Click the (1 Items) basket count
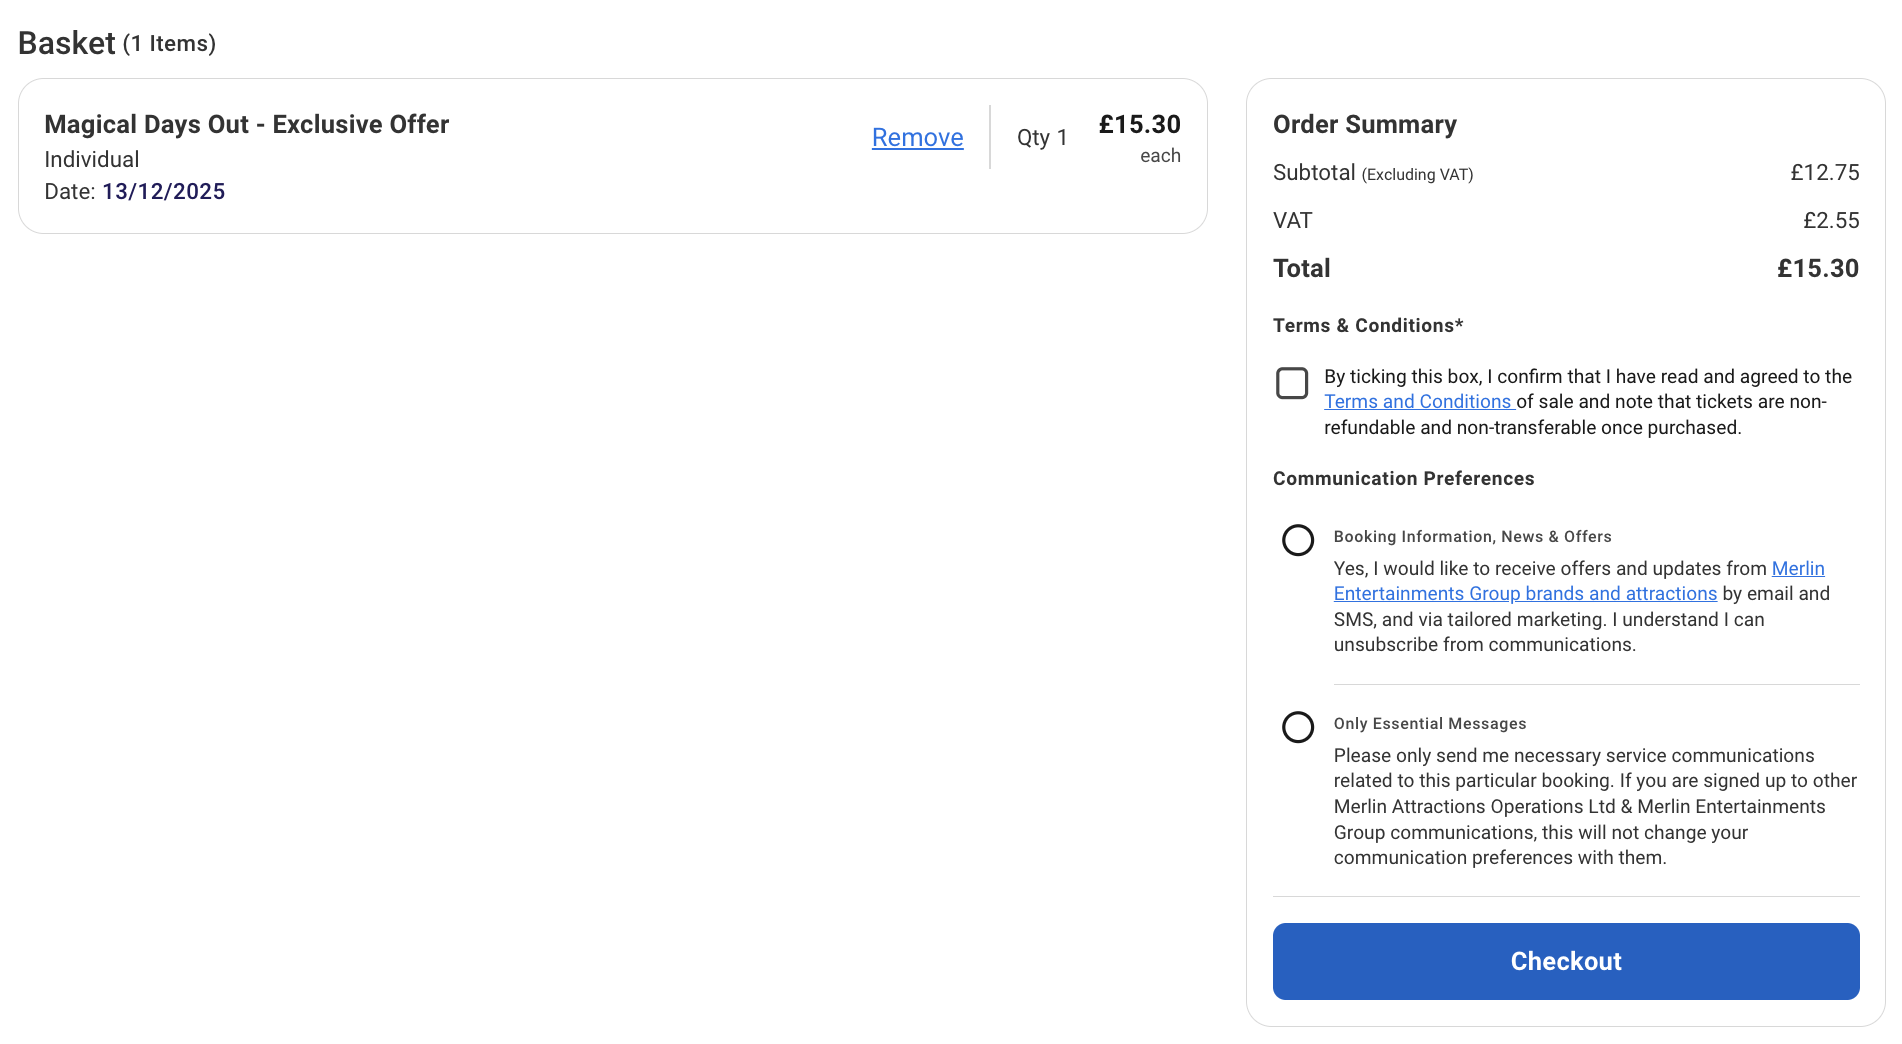1902x1044 pixels. point(169,44)
